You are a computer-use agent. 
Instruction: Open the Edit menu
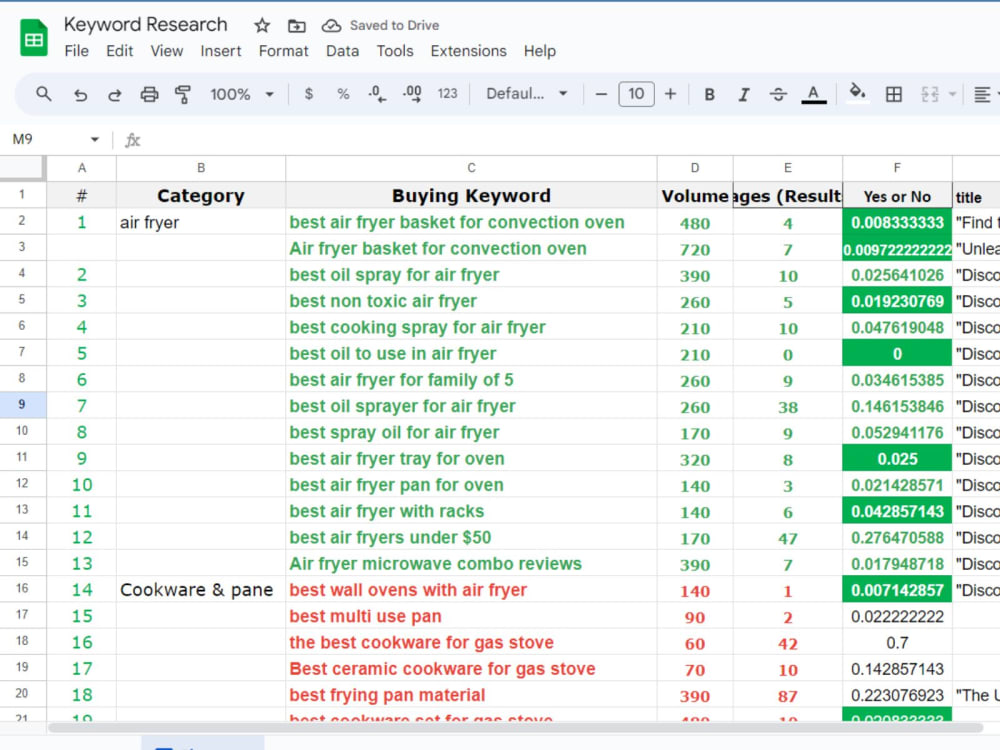[119, 51]
